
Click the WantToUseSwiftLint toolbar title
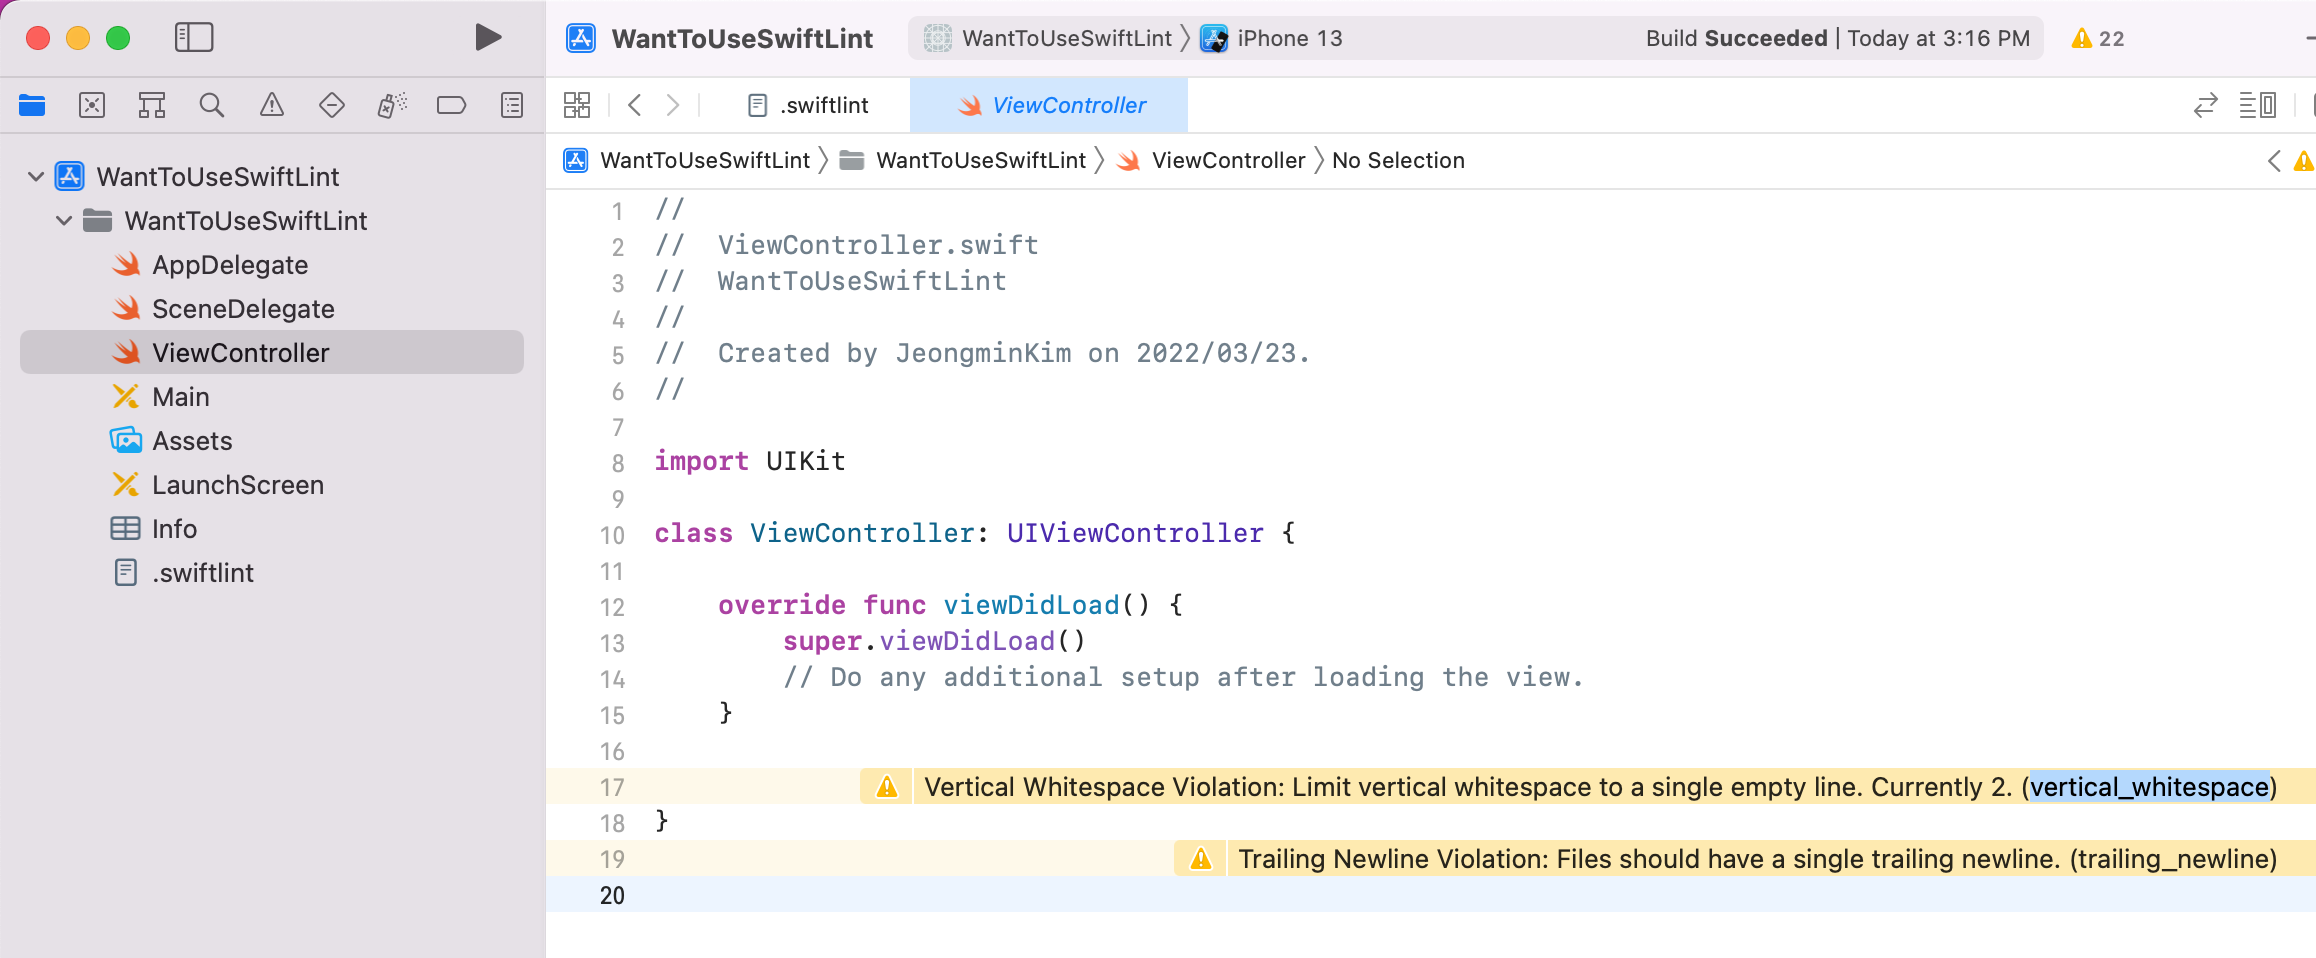(742, 38)
